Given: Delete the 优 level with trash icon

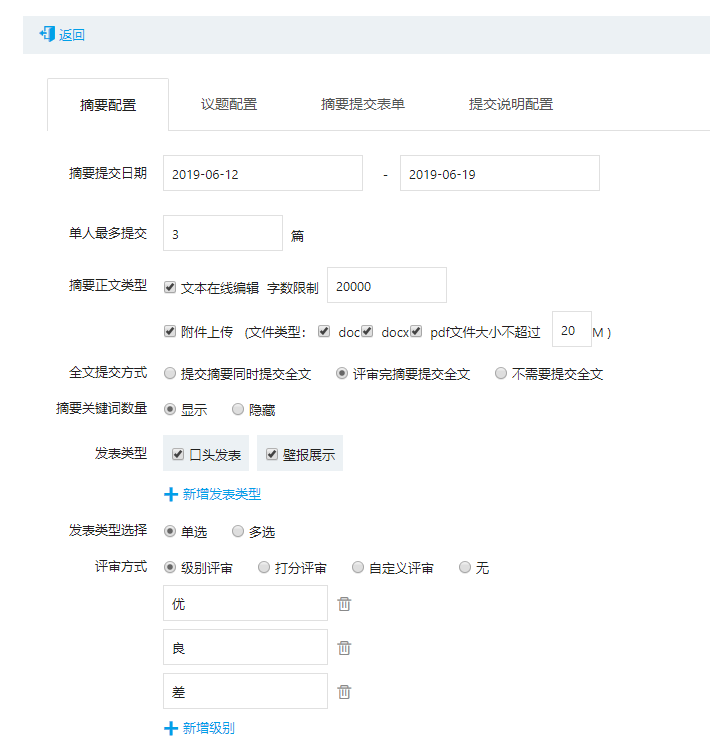Looking at the screenshot, I should [344, 603].
